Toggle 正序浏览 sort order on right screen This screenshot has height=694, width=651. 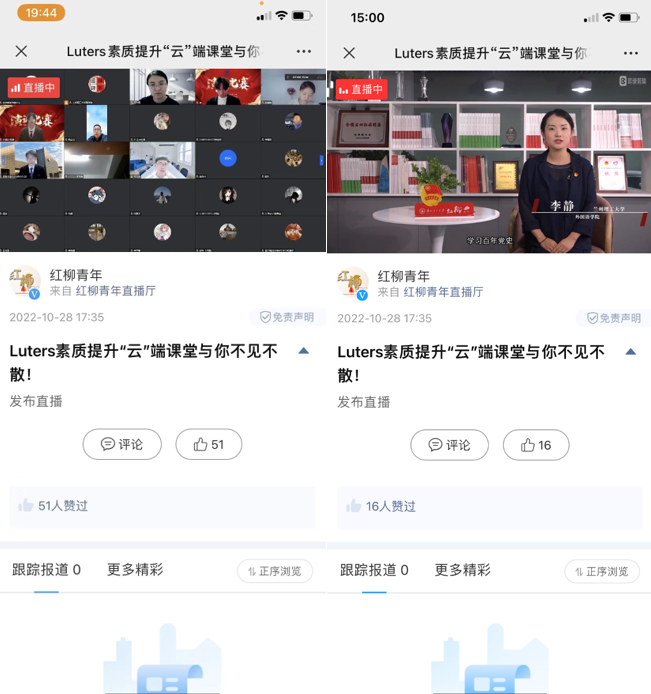pos(602,571)
